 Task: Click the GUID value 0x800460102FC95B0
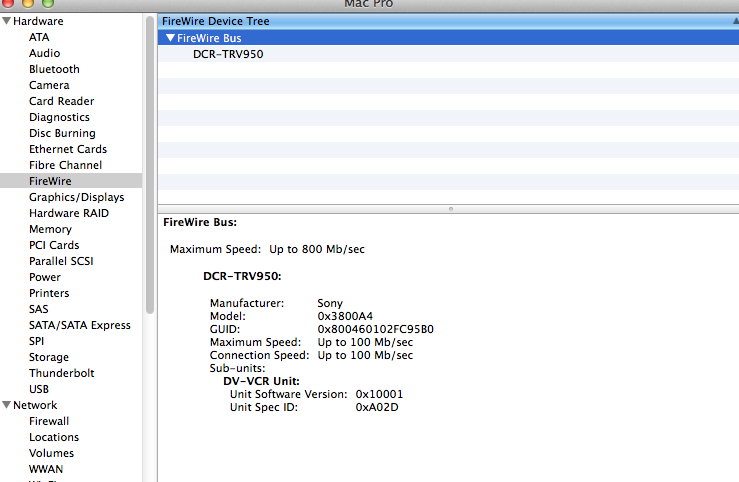376,329
